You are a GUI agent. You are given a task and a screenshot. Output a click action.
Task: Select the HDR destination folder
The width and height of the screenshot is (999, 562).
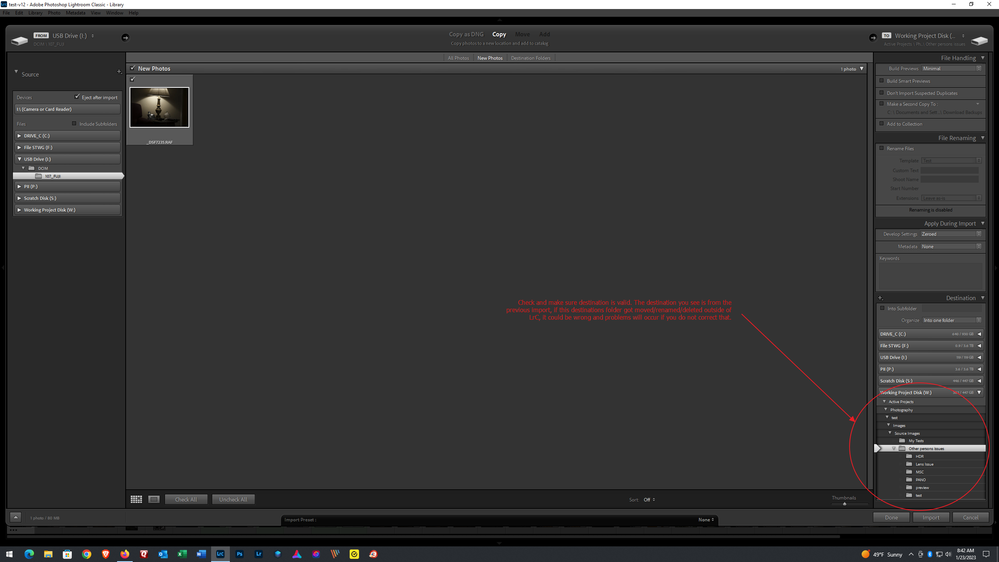click(x=919, y=456)
